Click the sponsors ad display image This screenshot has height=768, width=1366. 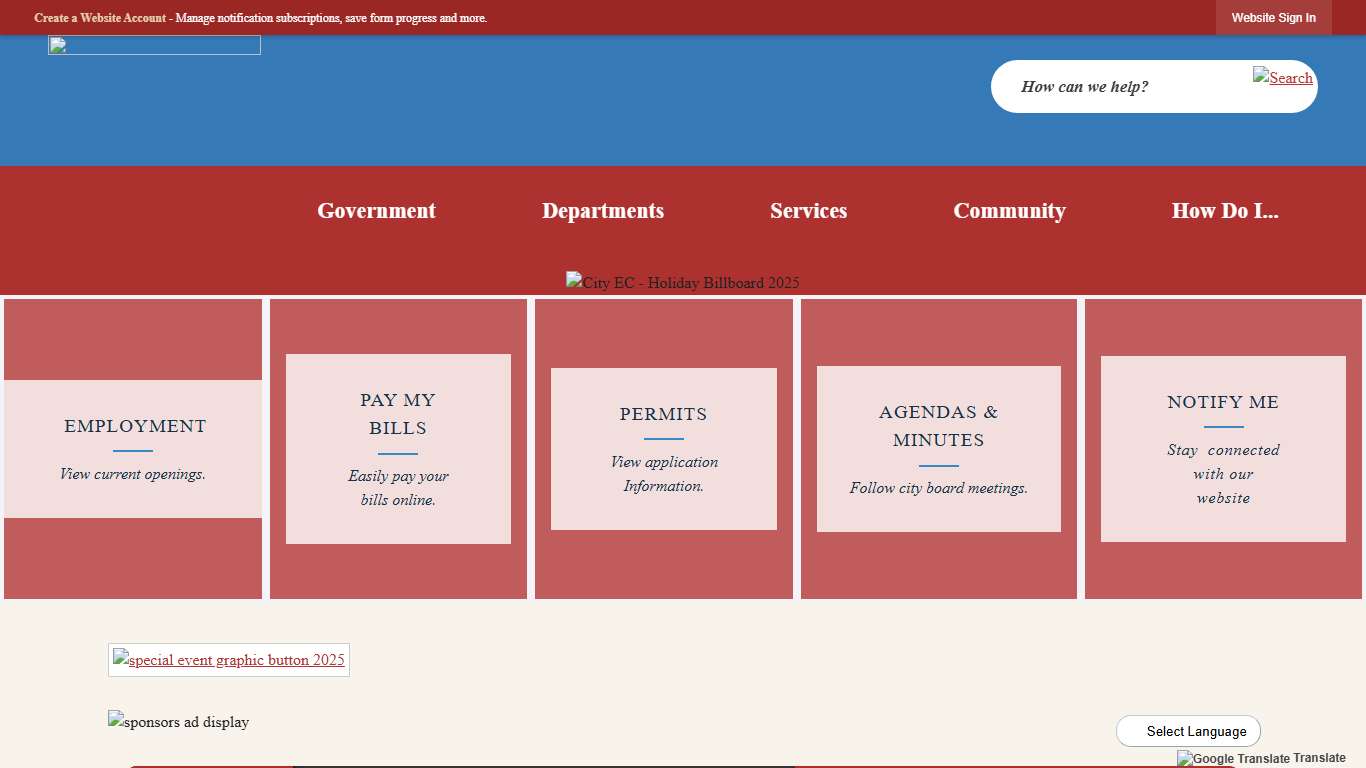click(178, 722)
